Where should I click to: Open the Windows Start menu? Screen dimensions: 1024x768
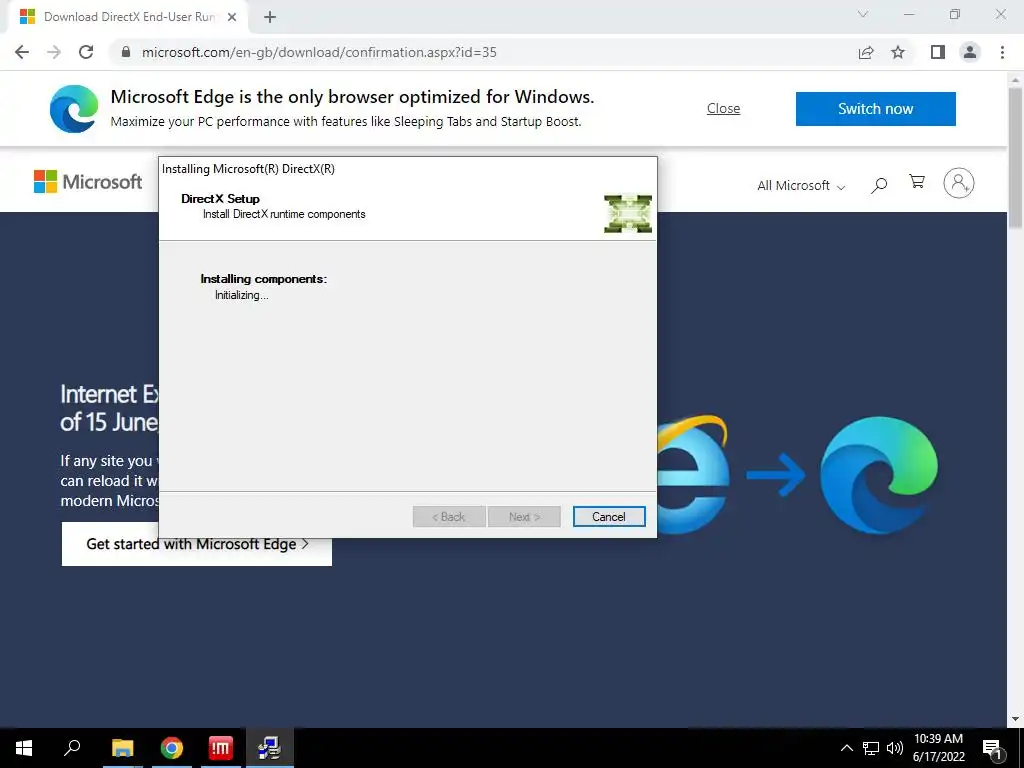24,748
